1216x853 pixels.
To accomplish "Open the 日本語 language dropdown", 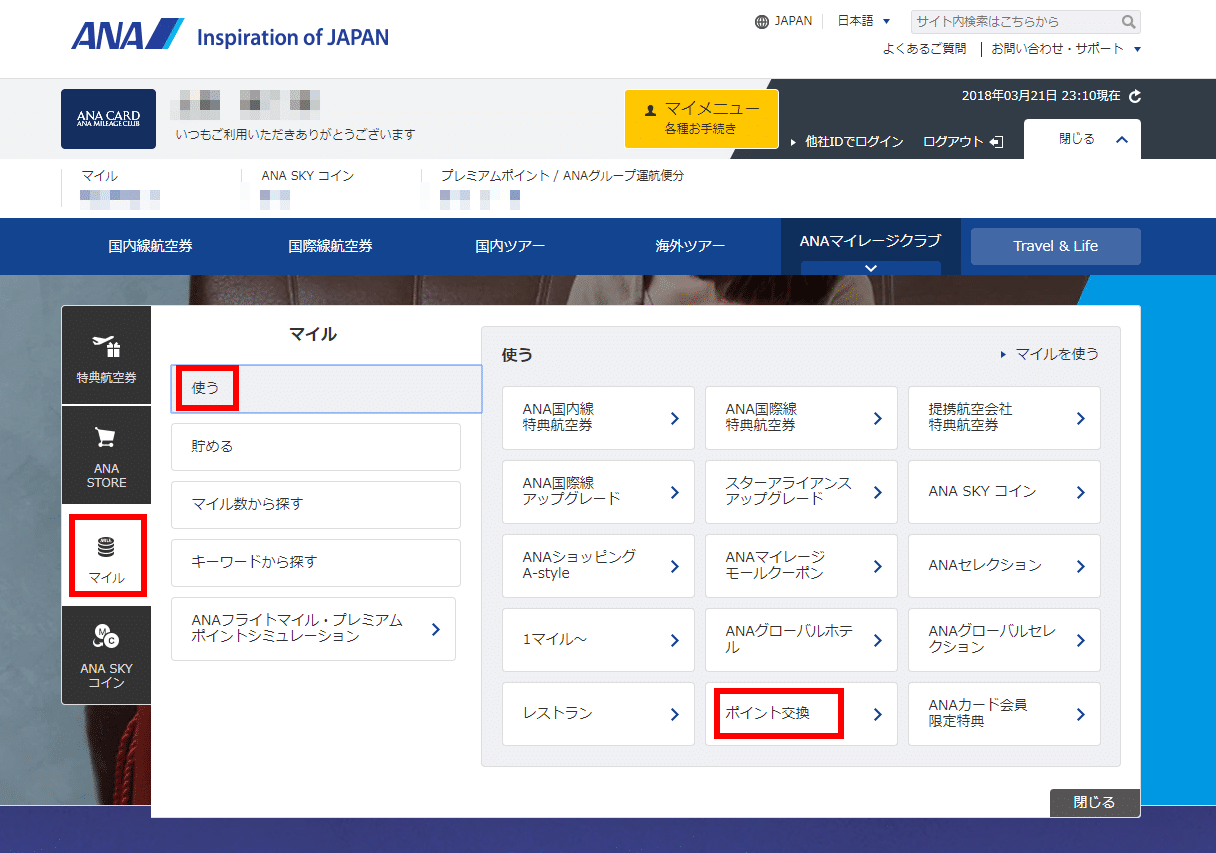I will (863, 21).
